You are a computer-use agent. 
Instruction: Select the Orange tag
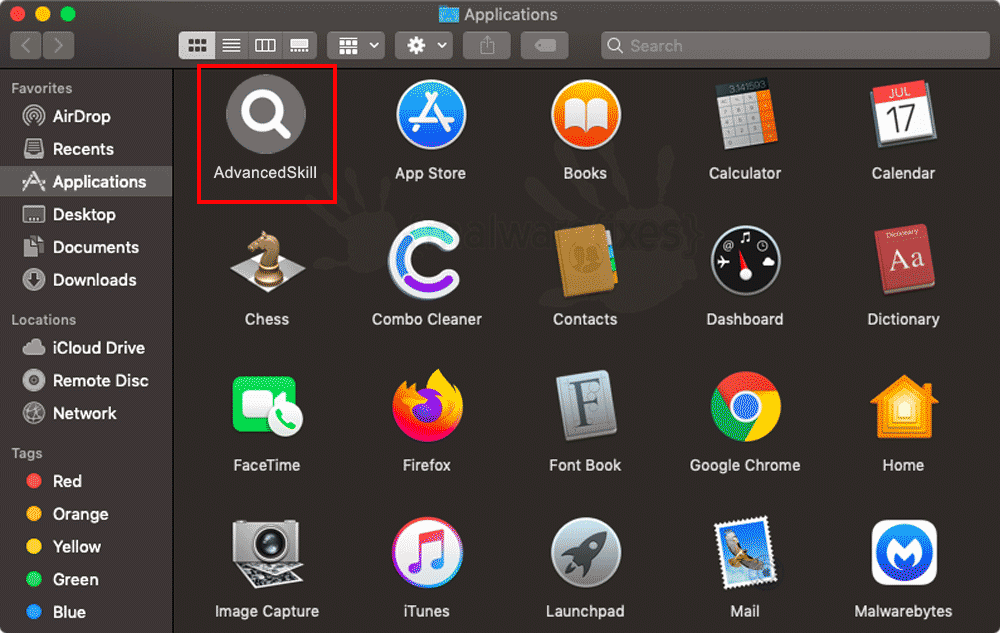[86, 514]
